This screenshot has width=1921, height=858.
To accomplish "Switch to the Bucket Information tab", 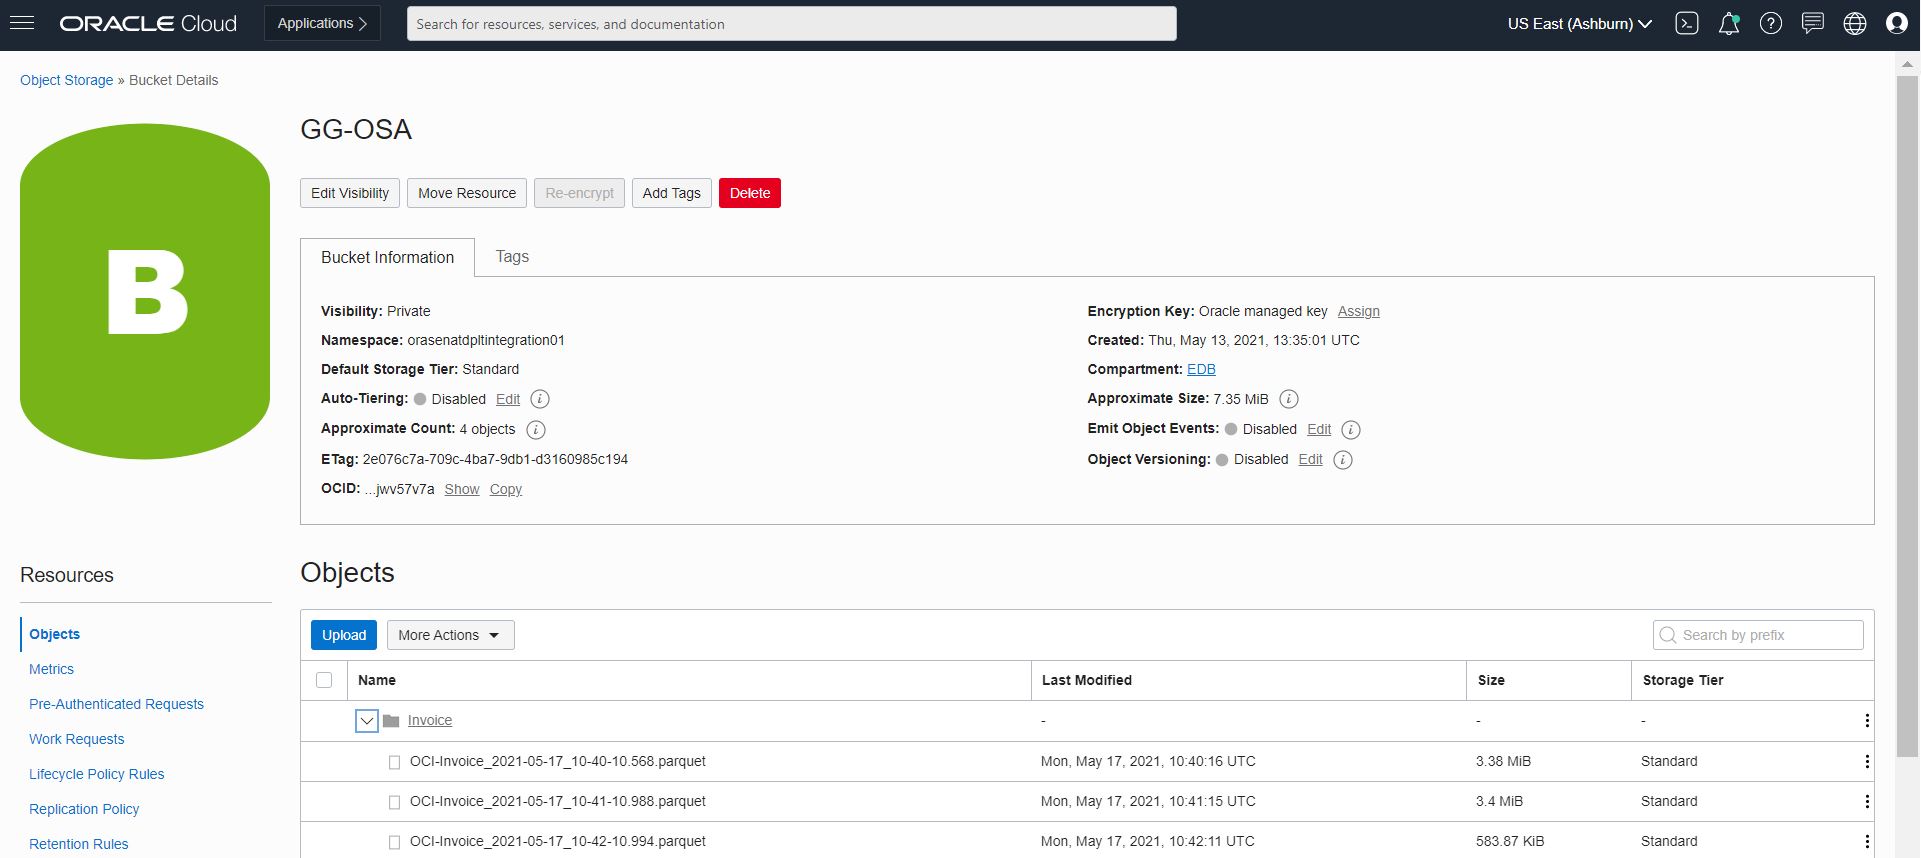I will coord(387,257).
